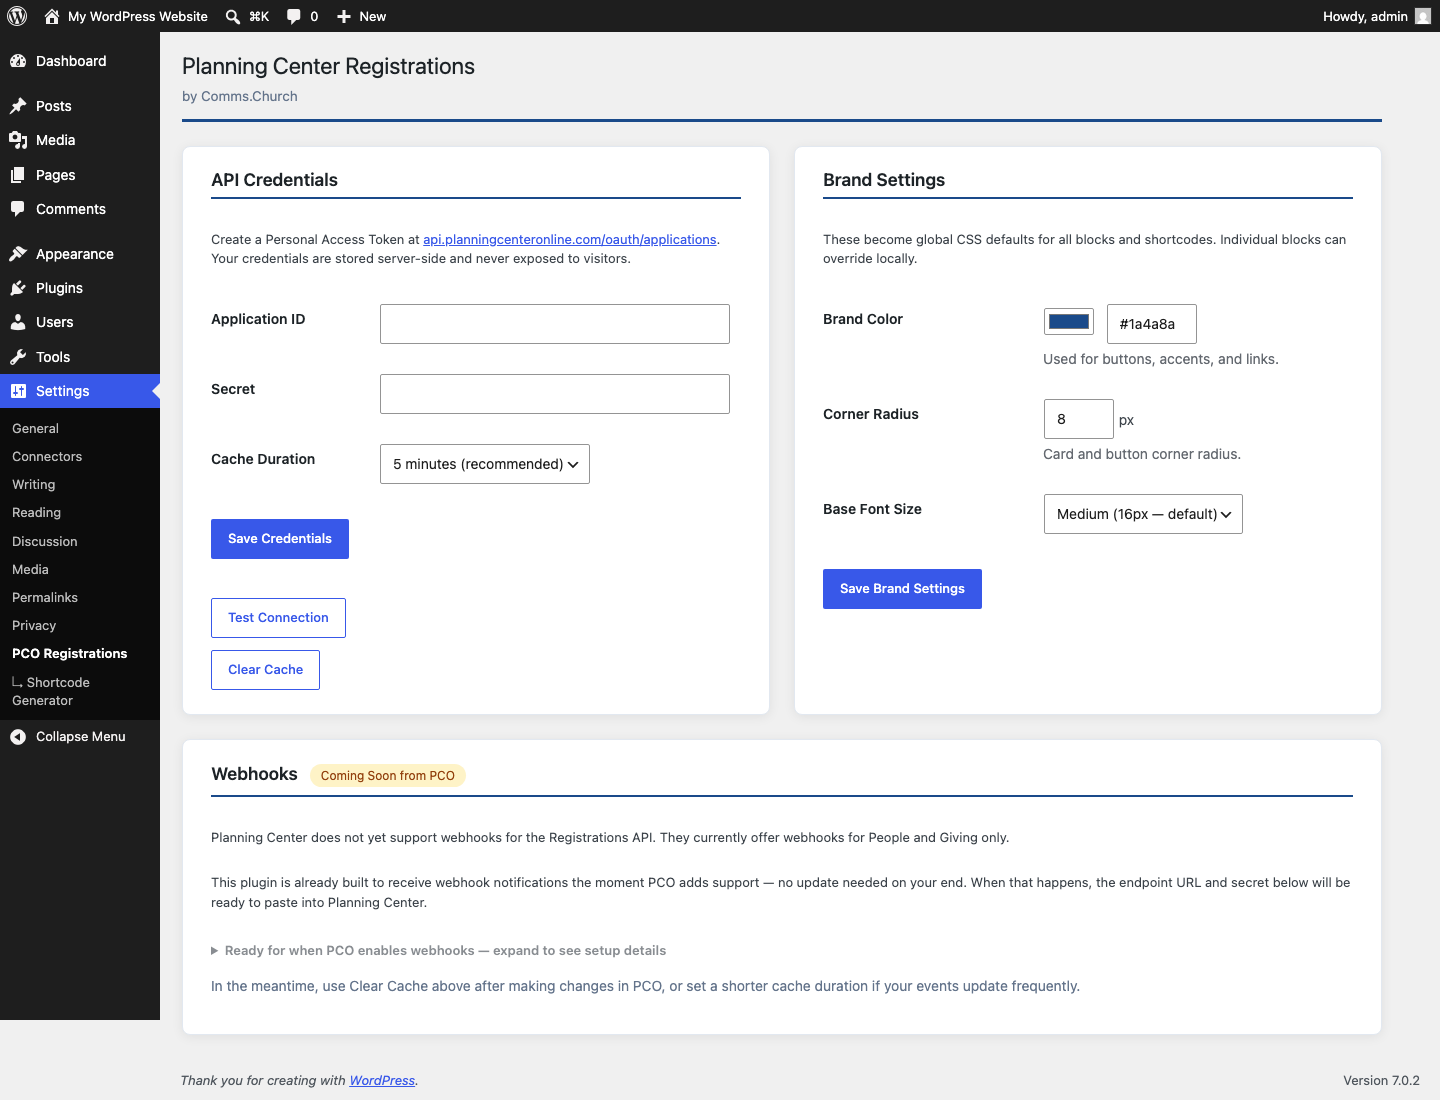Open the admin avatar icon
This screenshot has width=1440, height=1100.
pyautogui.click(x=1423, y=16)
